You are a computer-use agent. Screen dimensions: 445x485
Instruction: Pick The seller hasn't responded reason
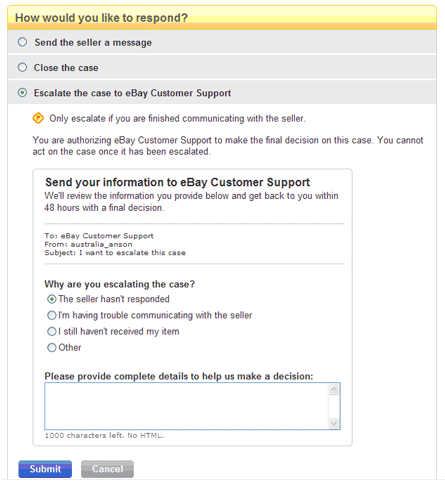coord(52,299)
